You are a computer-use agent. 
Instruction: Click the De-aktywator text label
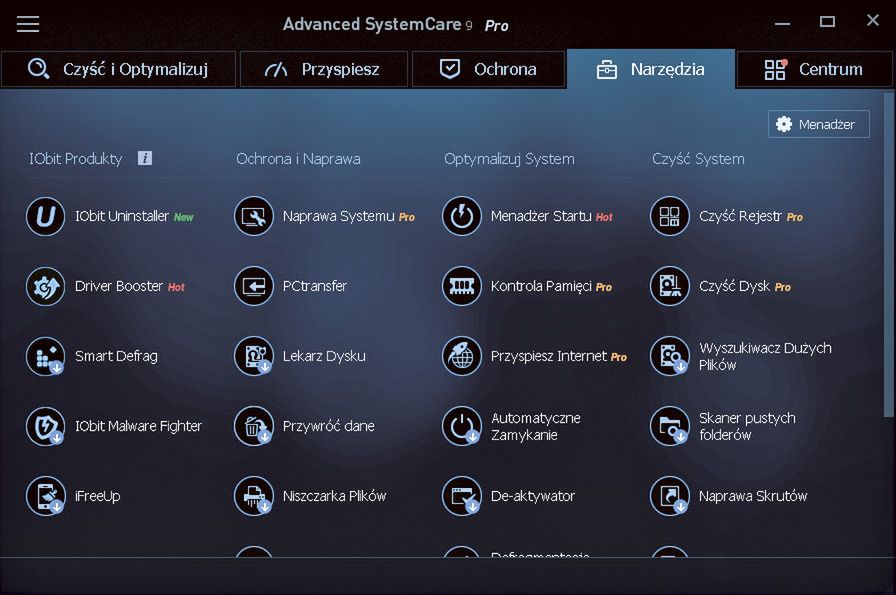[533, 496]
